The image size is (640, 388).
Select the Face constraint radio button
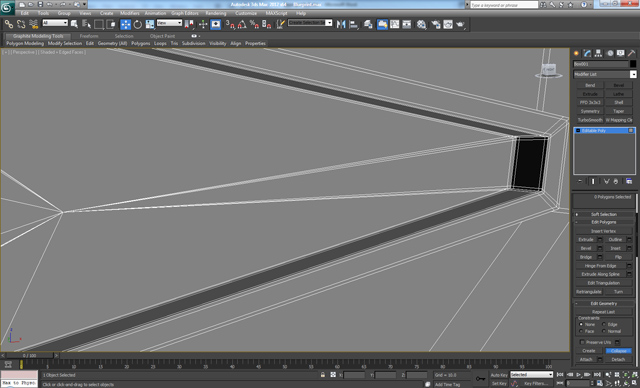581,331
